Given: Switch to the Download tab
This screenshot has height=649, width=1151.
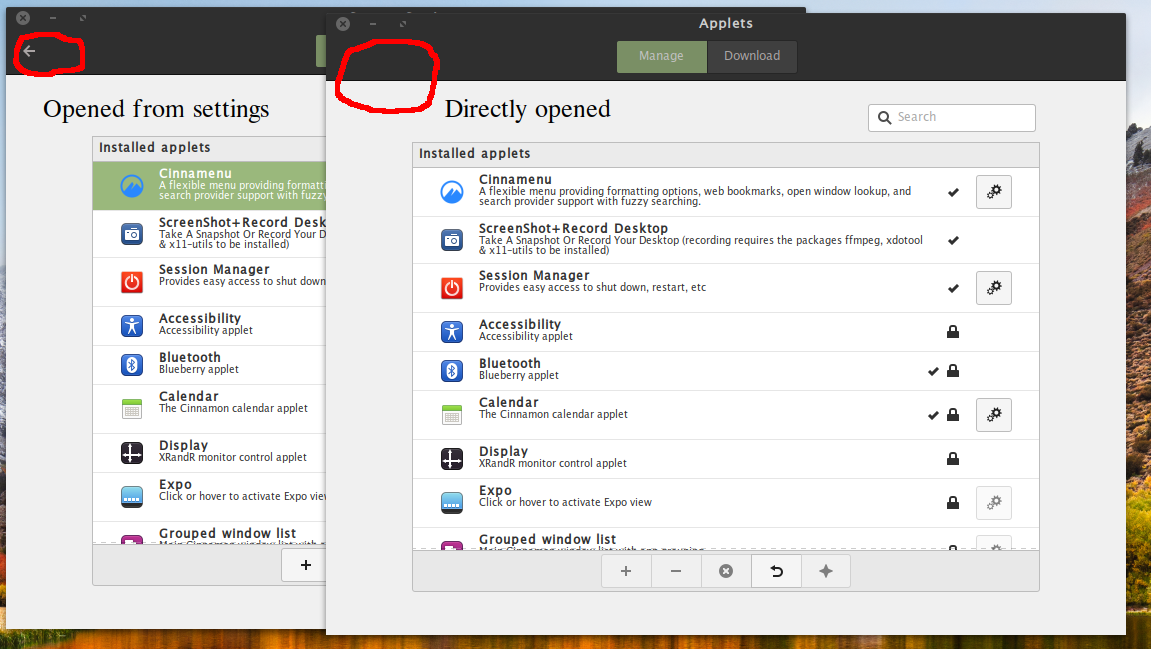Looking at the screenshot, I should pyautogui.click(x=752, y=56).
